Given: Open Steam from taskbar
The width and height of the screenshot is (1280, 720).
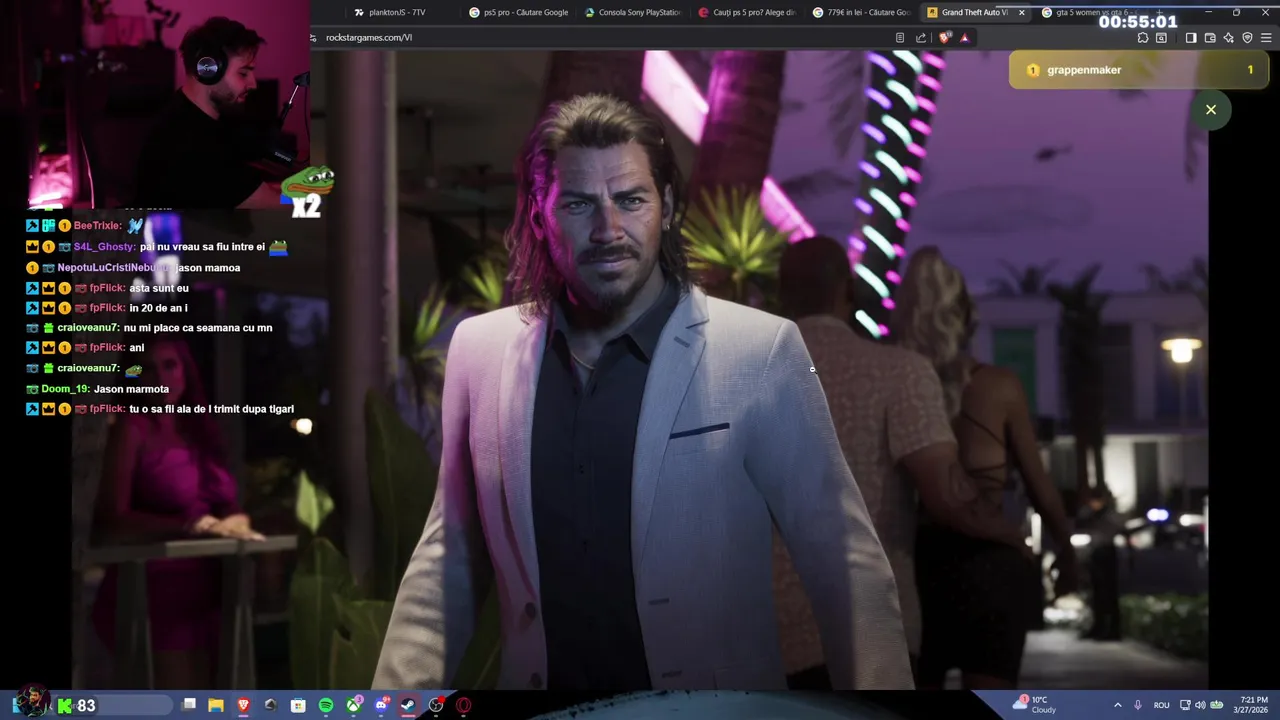Looking at the screenshot, I should click(408, 705).
